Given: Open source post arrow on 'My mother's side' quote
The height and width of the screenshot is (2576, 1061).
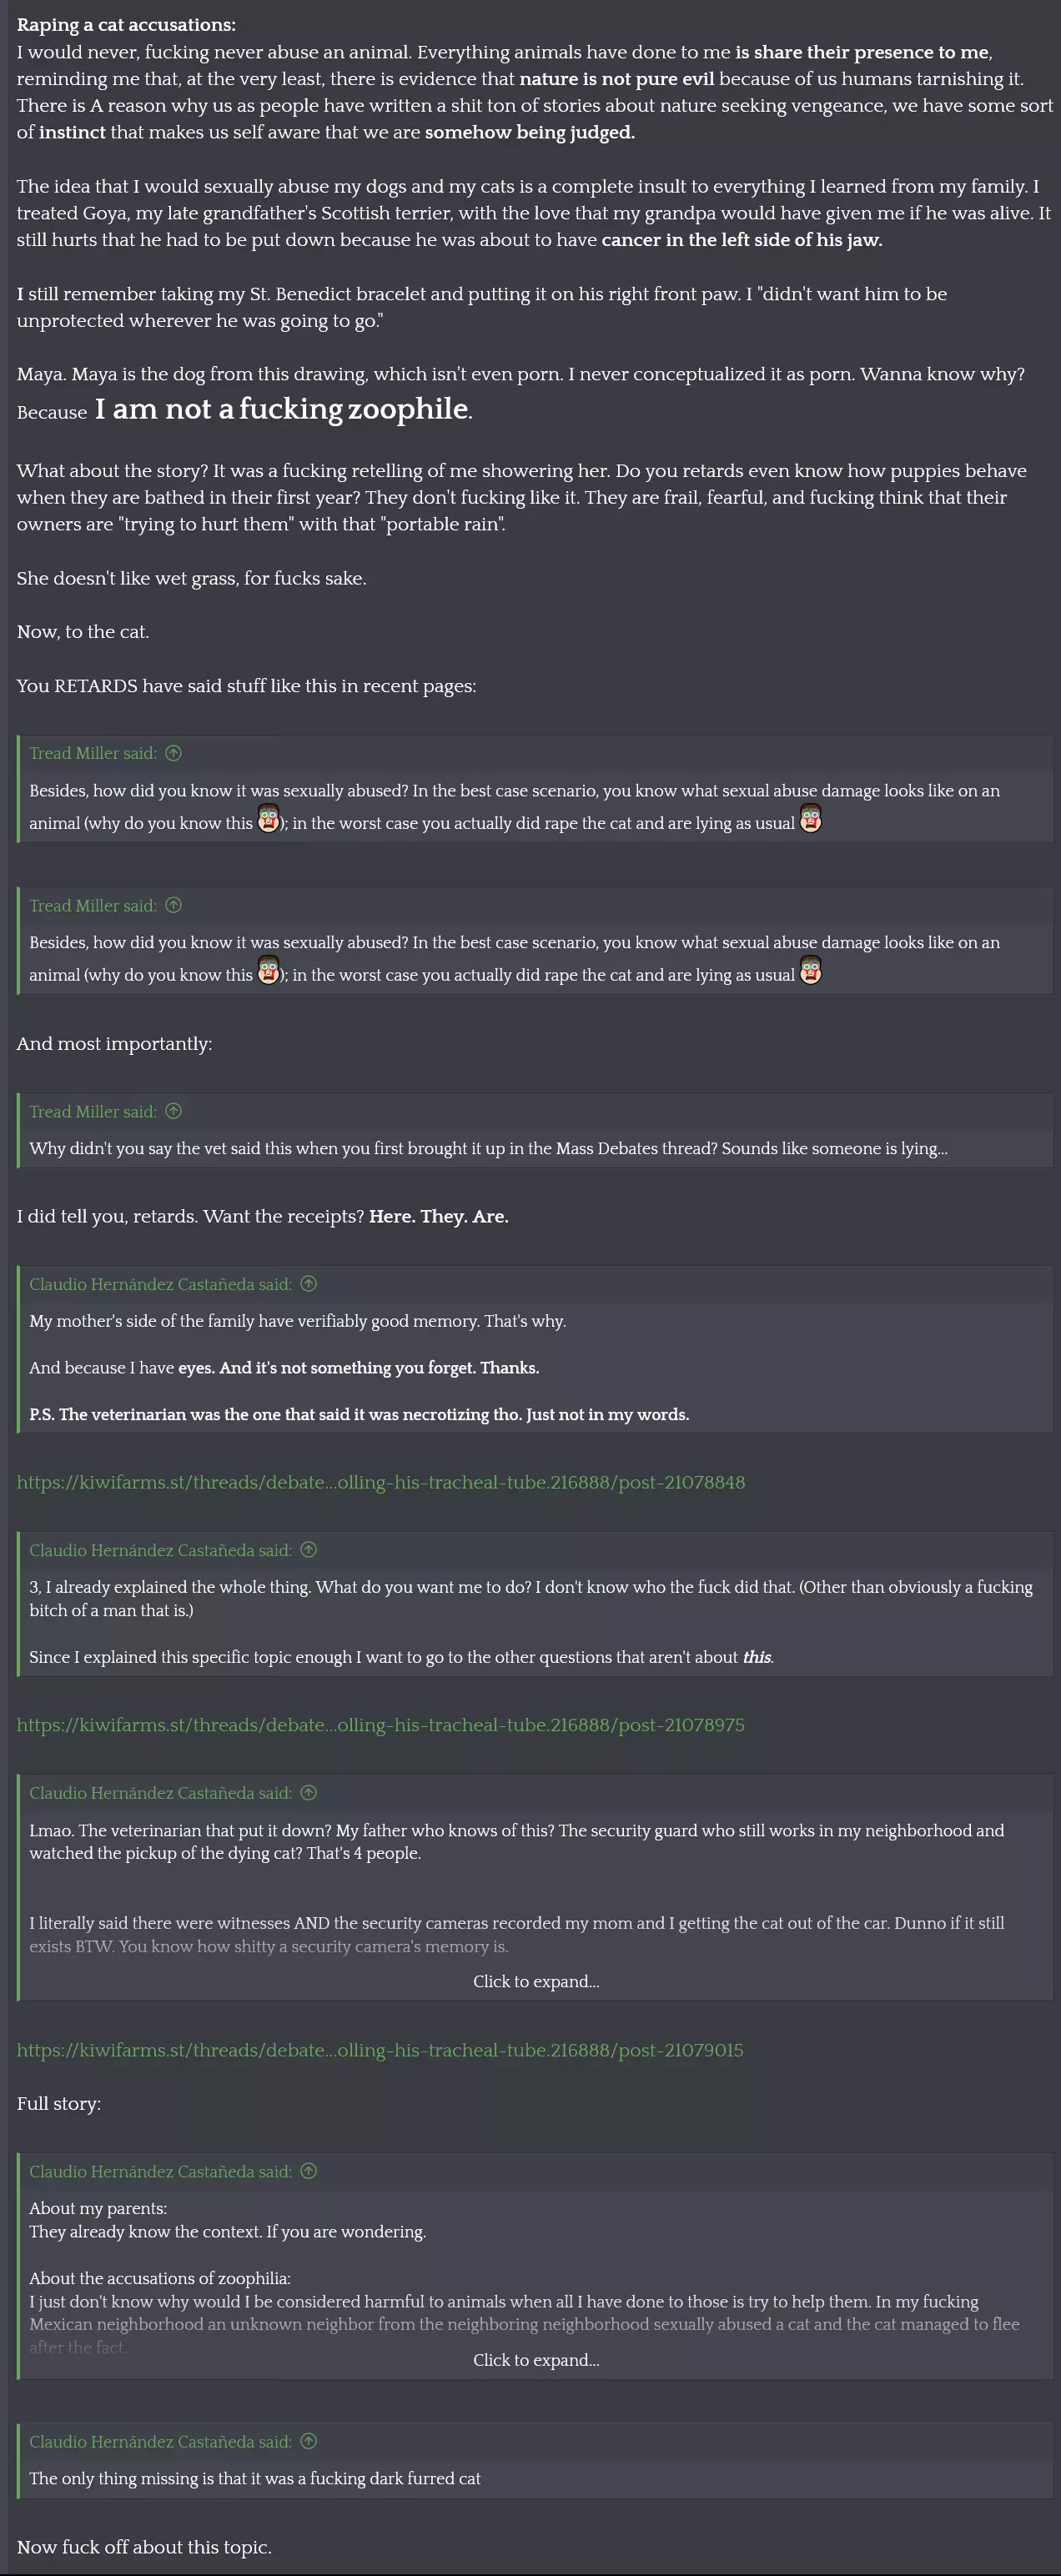Looking at the screenshot, I should (x=308, y=1284).
